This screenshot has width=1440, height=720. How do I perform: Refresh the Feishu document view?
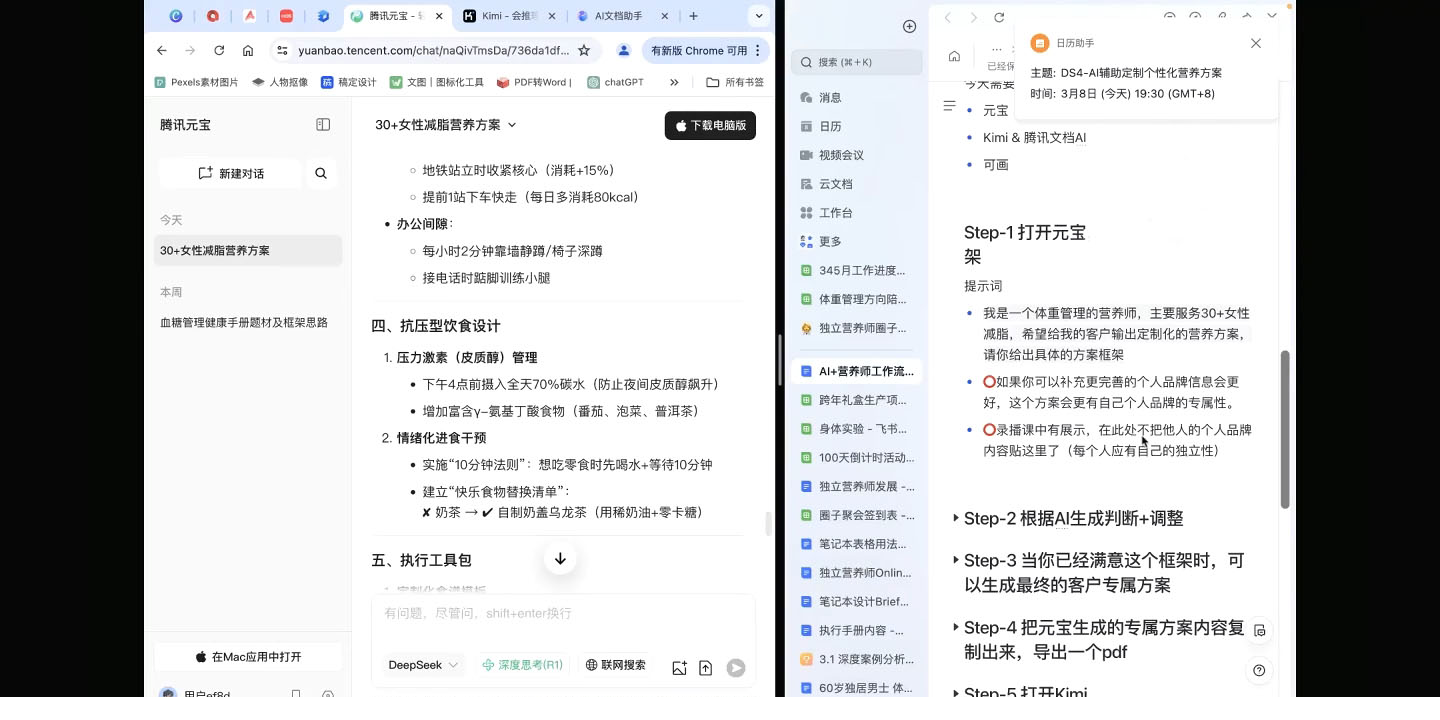998,18
